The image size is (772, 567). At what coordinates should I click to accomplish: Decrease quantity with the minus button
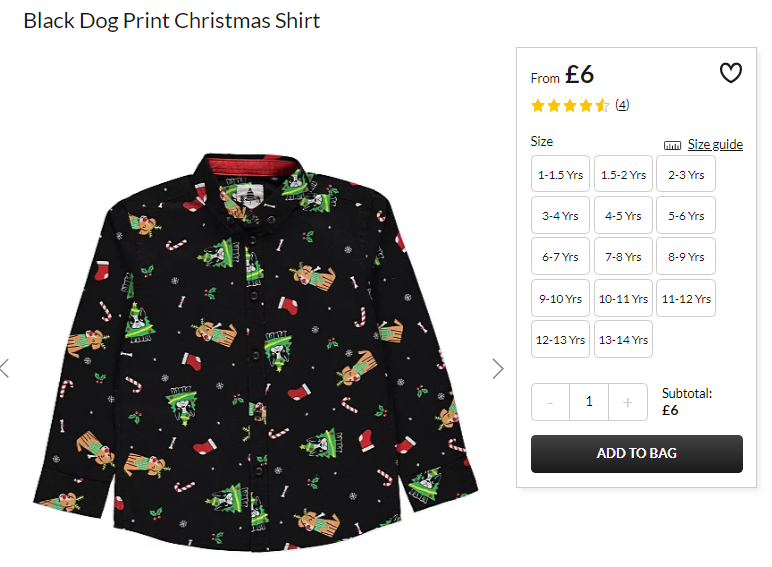(x=550, y=402)
